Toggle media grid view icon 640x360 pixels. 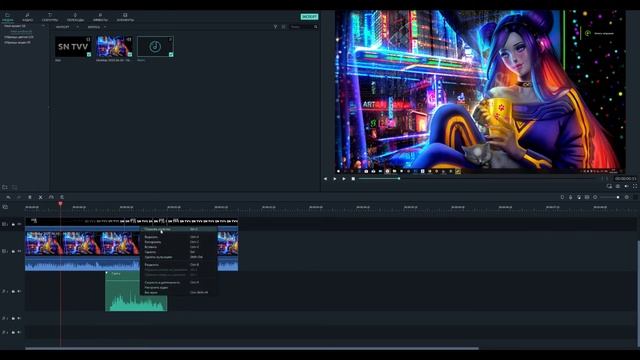pyautogui.click(x=284, y=27)
